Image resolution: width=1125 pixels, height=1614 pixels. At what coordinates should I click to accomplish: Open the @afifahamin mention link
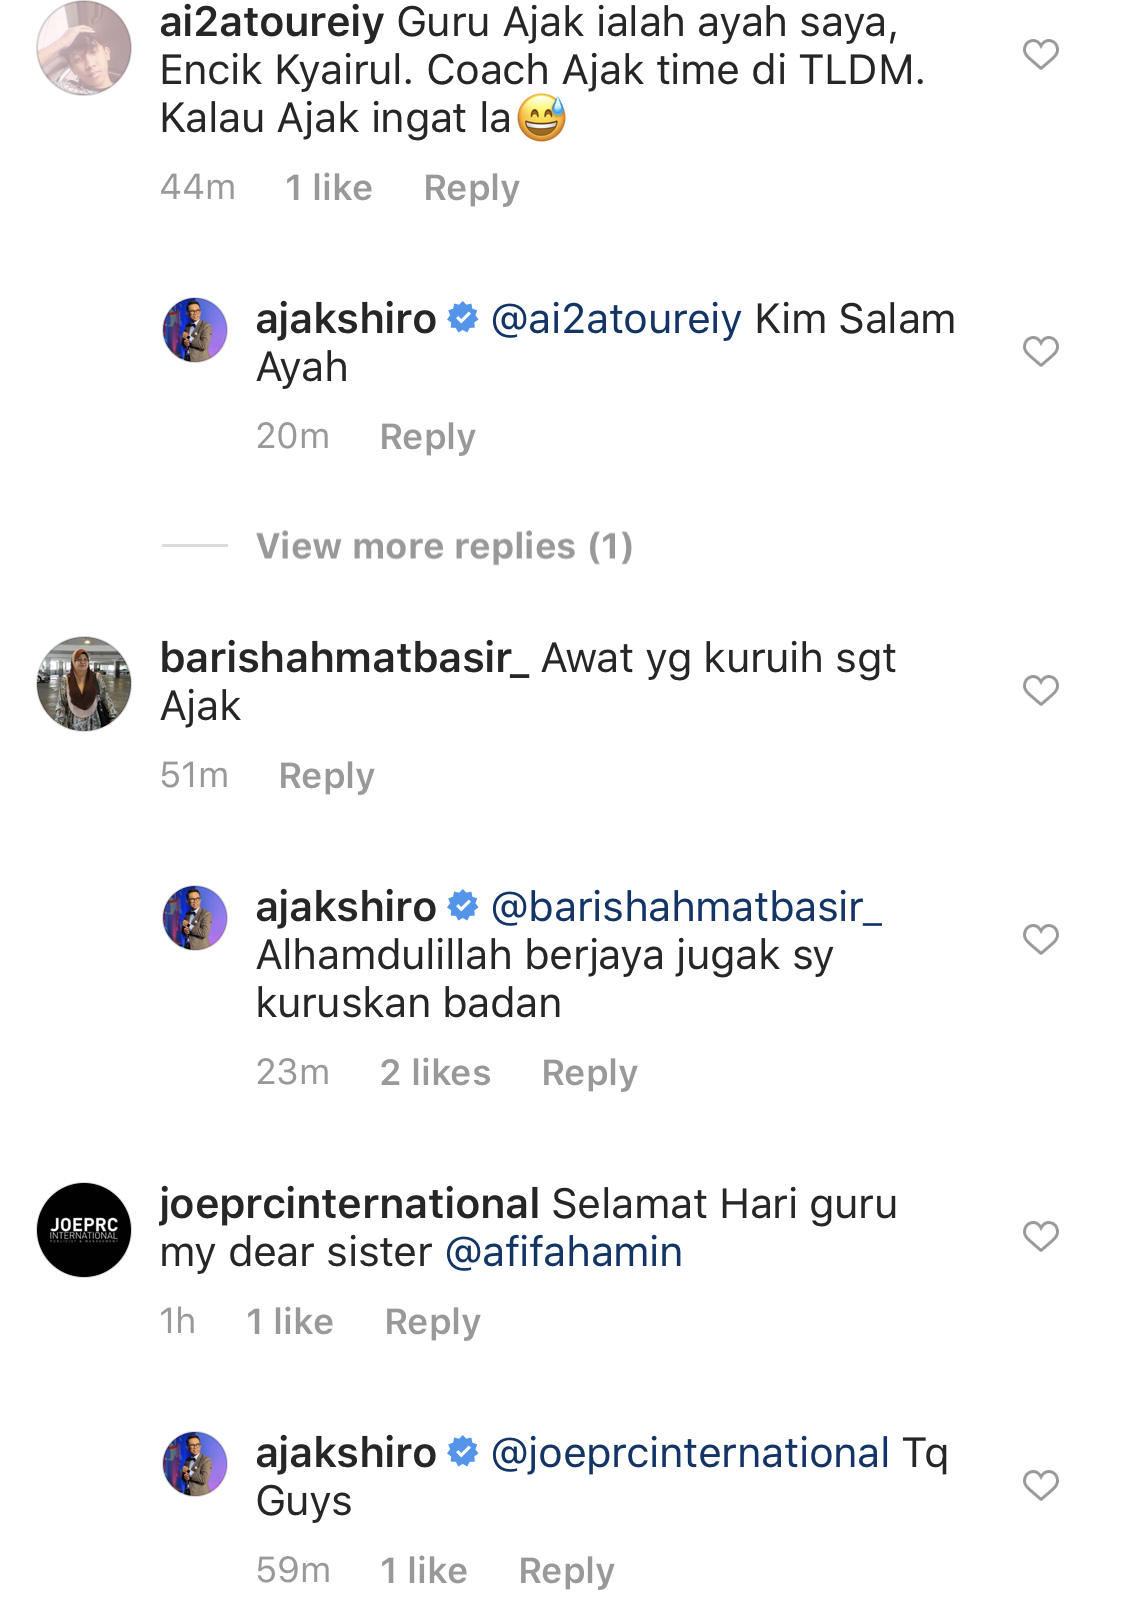[563, 1252]
